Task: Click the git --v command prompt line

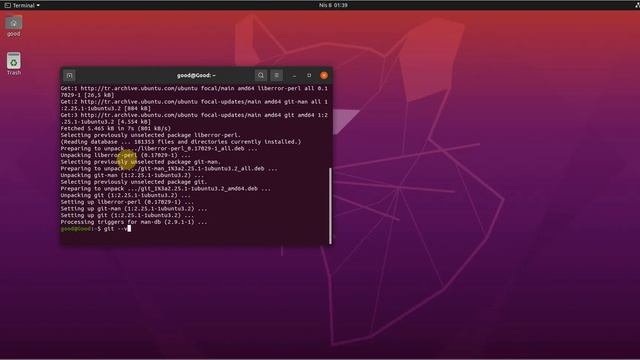Action: 96,229
